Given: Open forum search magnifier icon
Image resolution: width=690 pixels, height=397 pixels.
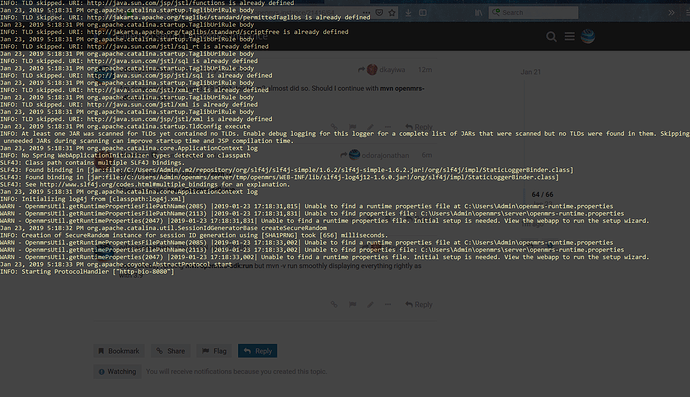Looking at the screenshot, I should 551,37.
